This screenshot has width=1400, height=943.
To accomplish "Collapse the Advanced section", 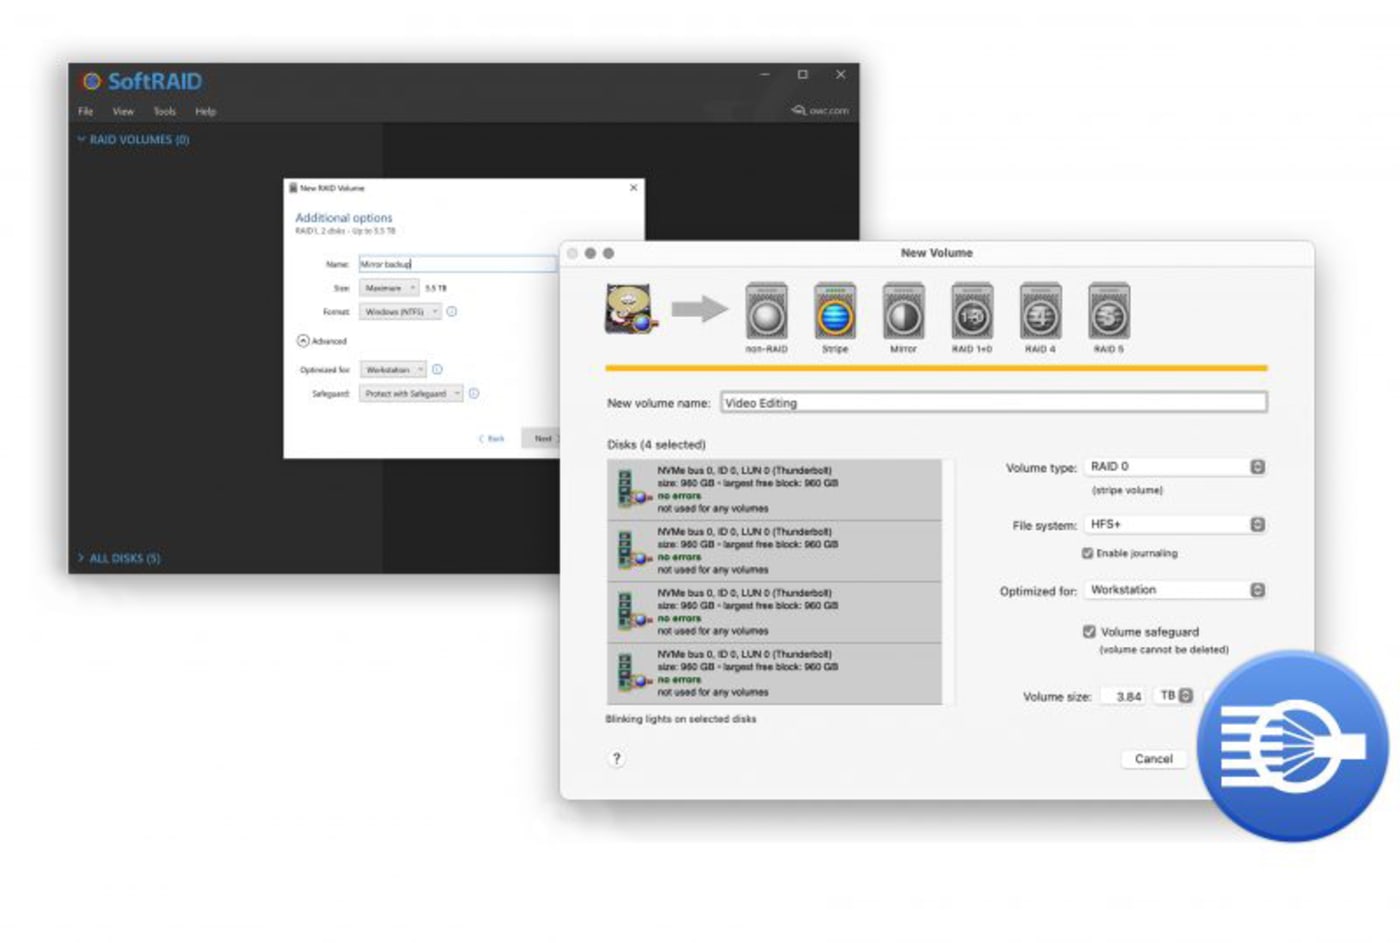I will (303, 341).
